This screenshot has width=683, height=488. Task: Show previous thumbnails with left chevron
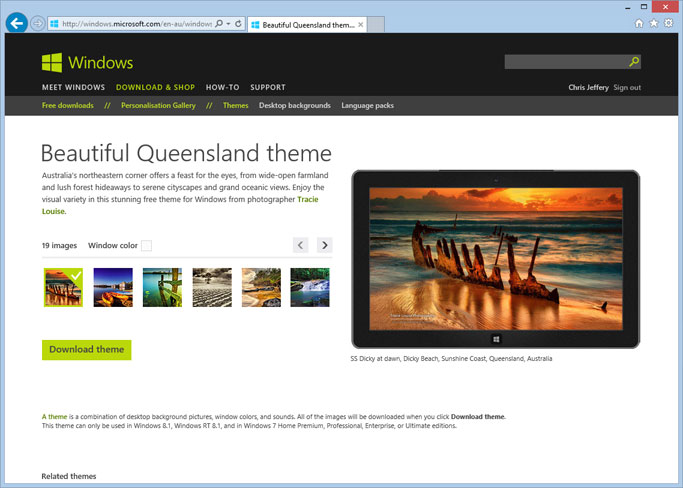tap(300, 245)
